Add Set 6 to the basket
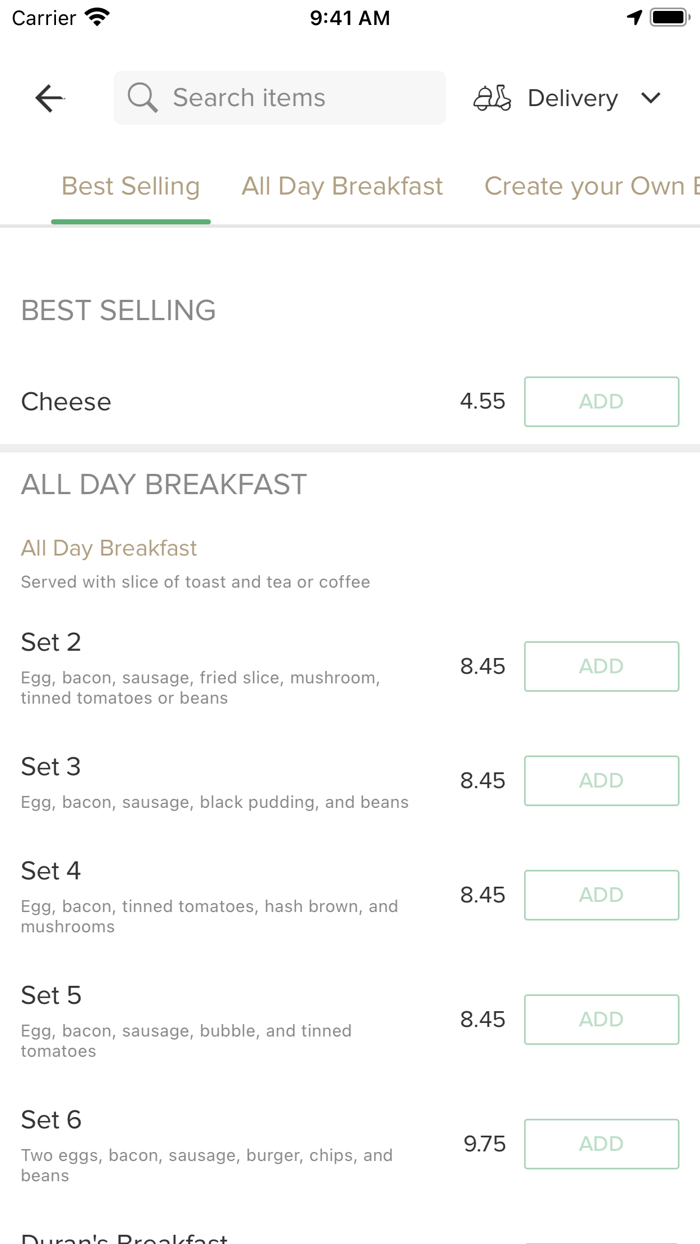700x1244 pixels. click(601, 1144)
